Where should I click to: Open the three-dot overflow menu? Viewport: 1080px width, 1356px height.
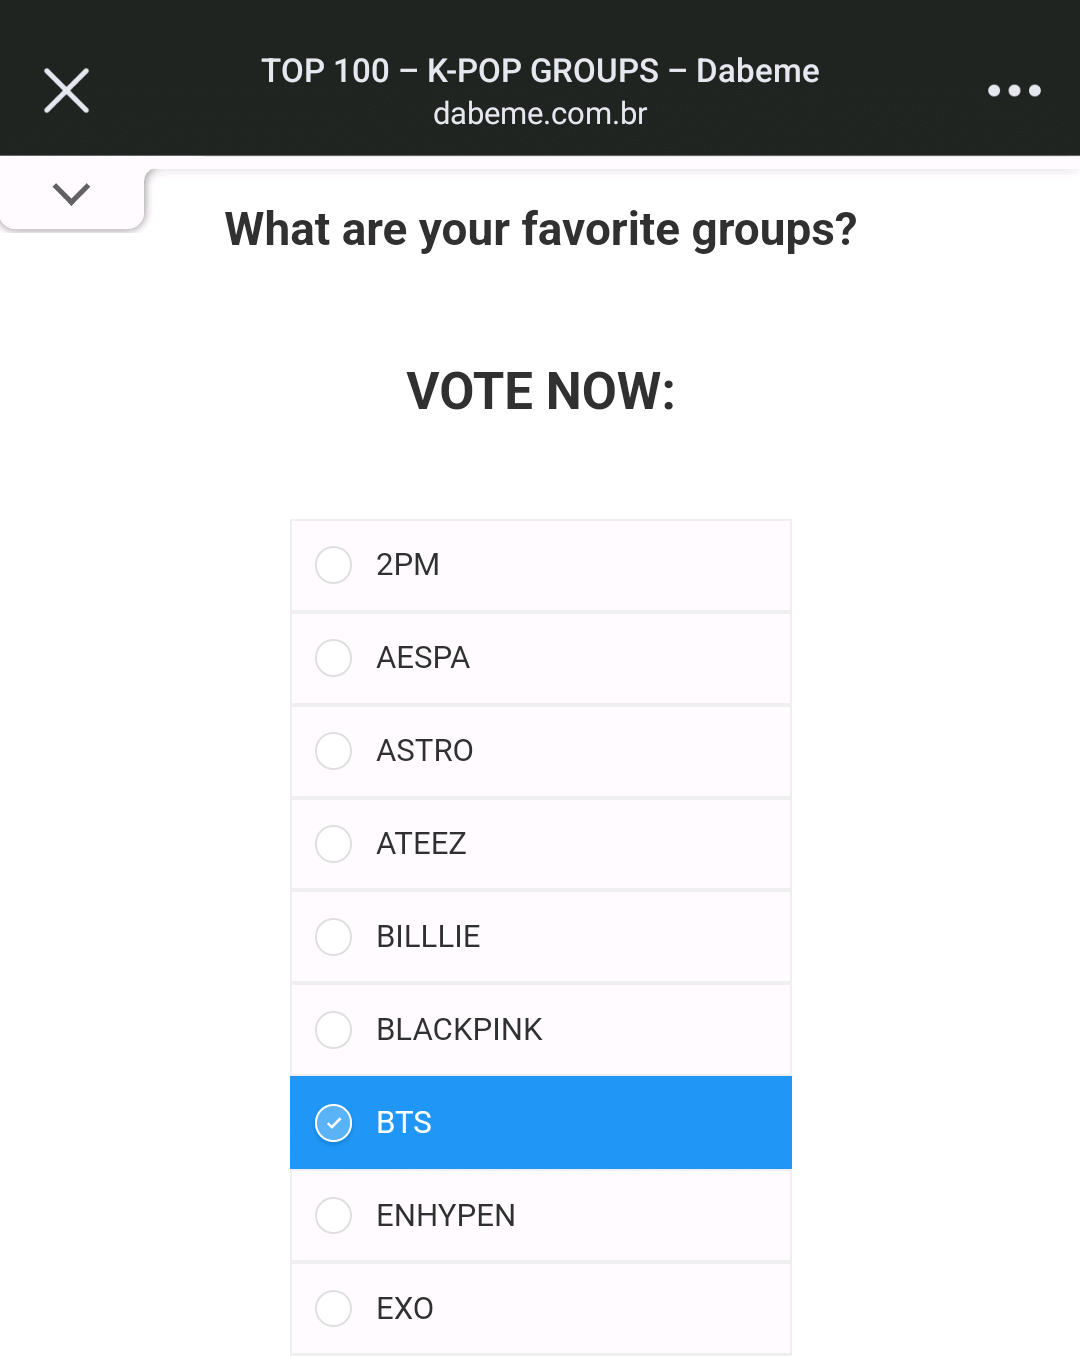(x=1014, y=90)
